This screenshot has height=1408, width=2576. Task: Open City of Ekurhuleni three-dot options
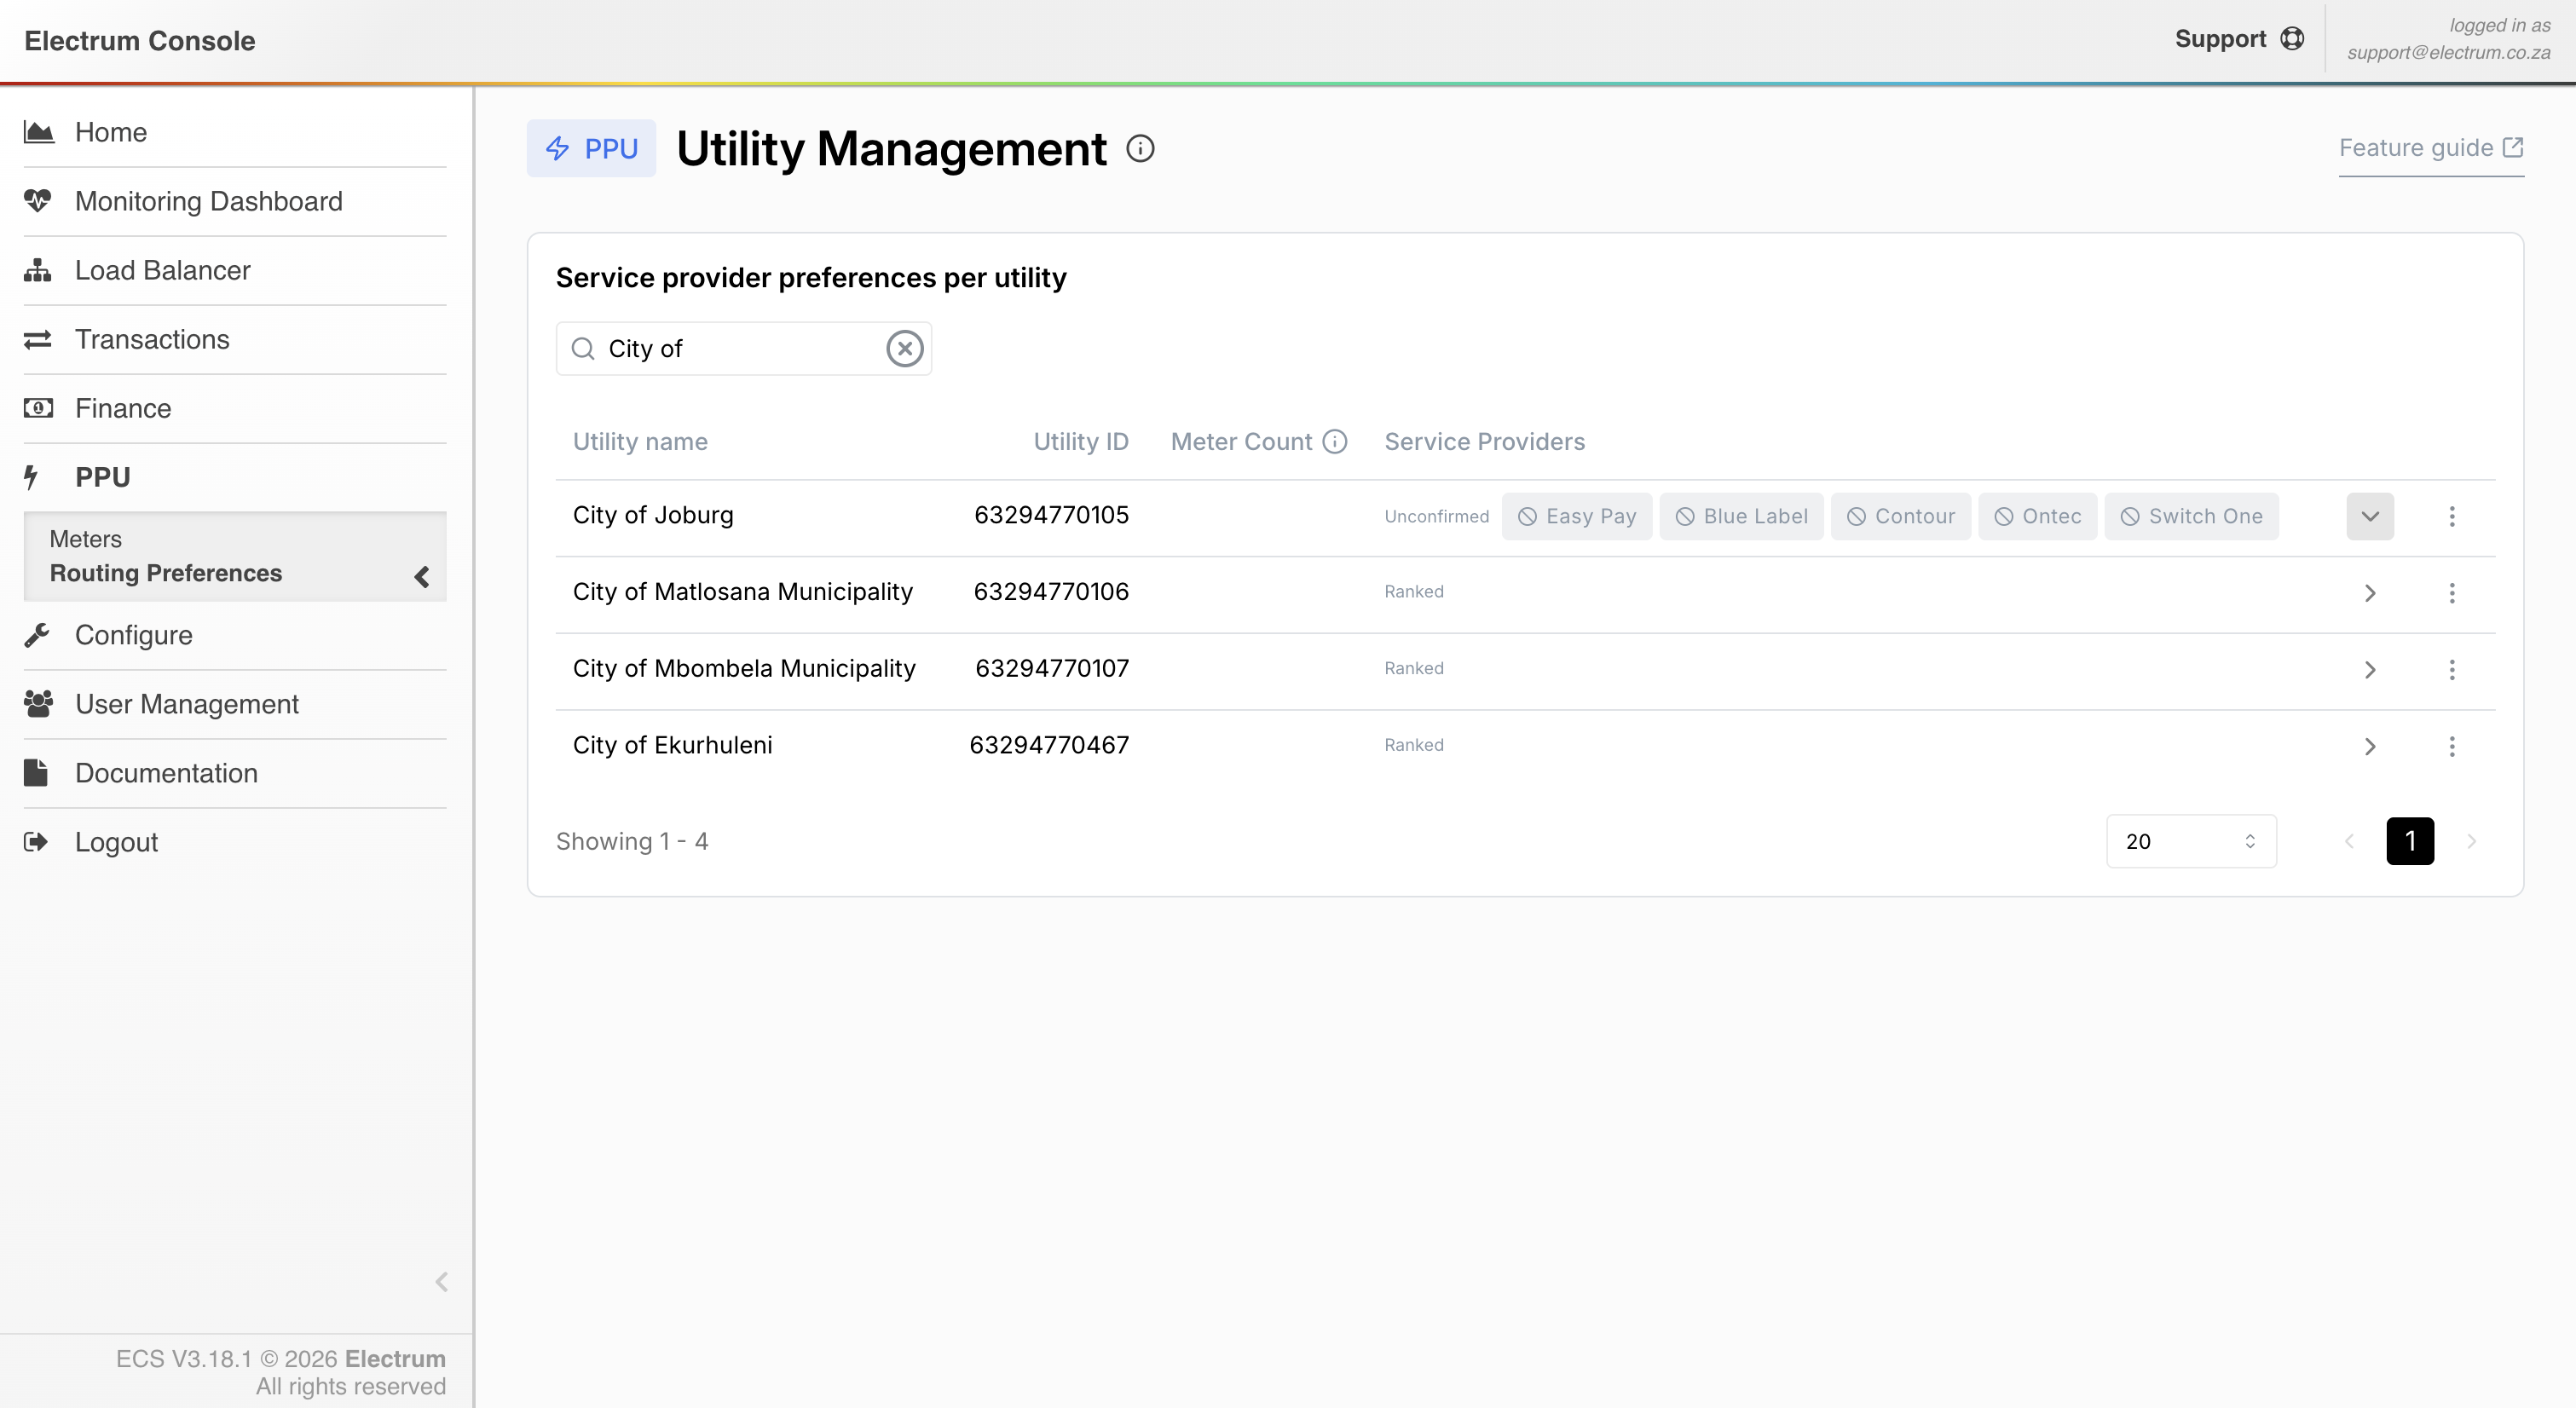click(x=2451, y=746)
